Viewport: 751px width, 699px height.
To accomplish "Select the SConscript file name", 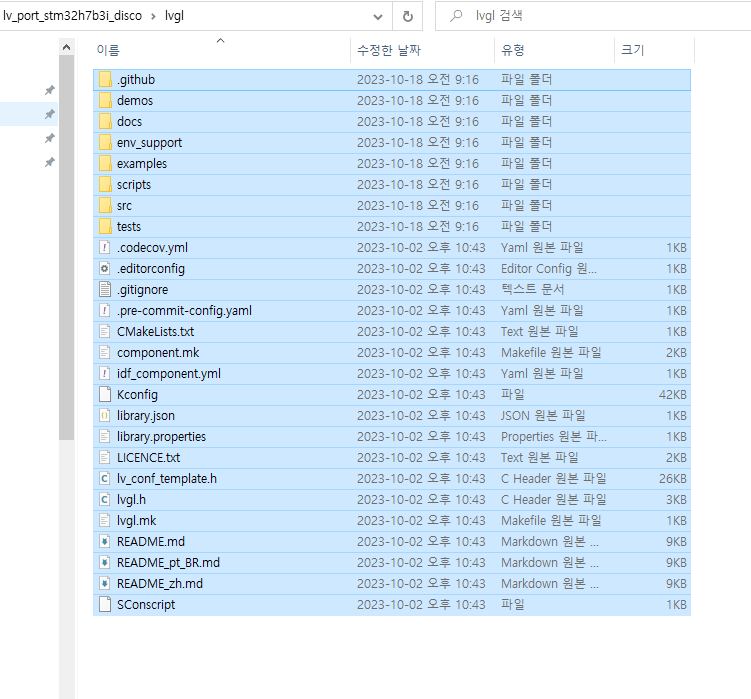I will 146,605.
